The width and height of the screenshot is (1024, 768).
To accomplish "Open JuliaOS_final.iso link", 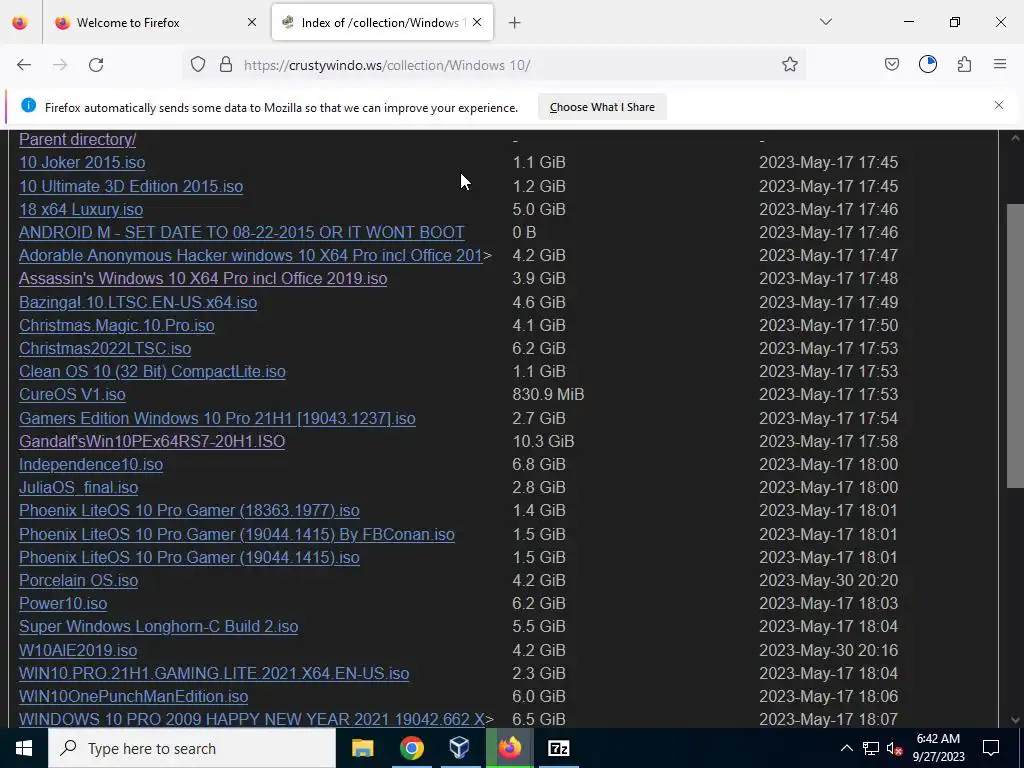I will tap(78, 487).
